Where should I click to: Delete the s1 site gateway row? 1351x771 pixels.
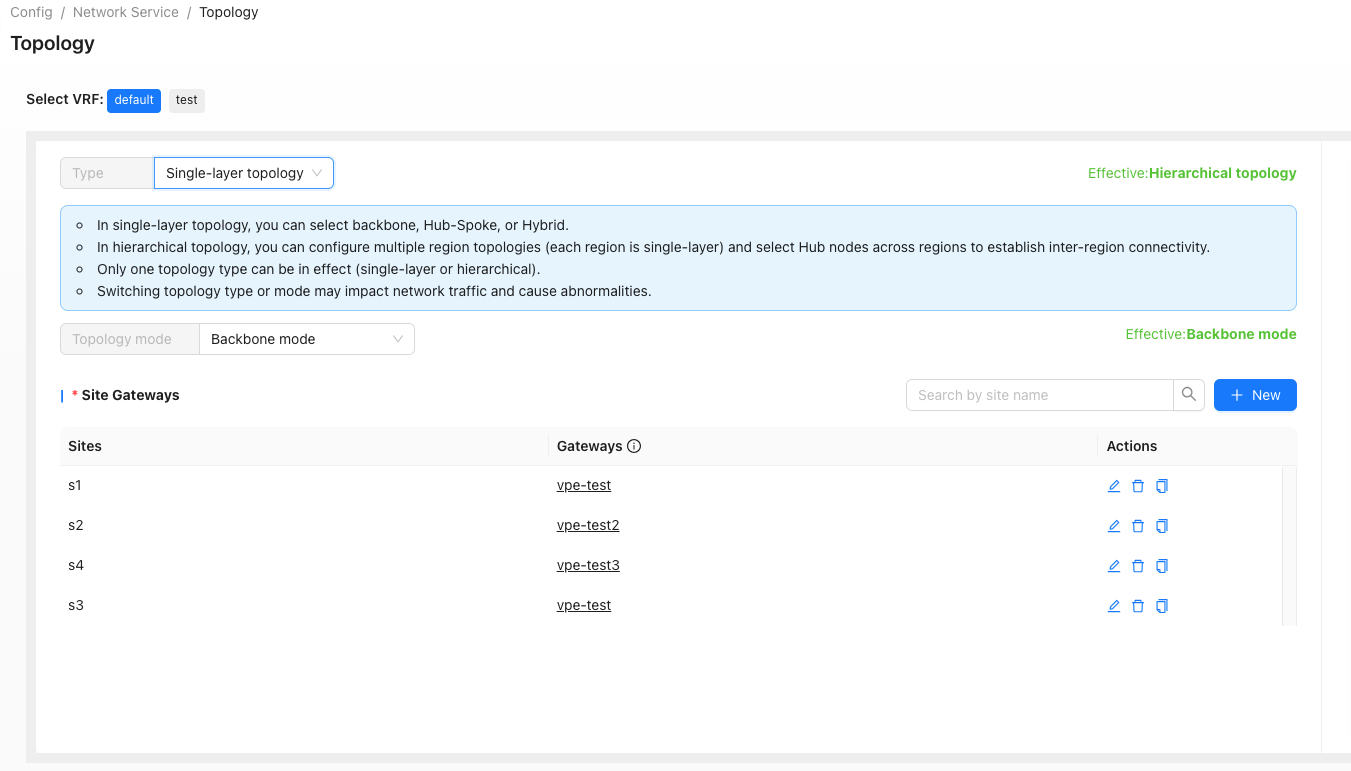pos(1138,486)
